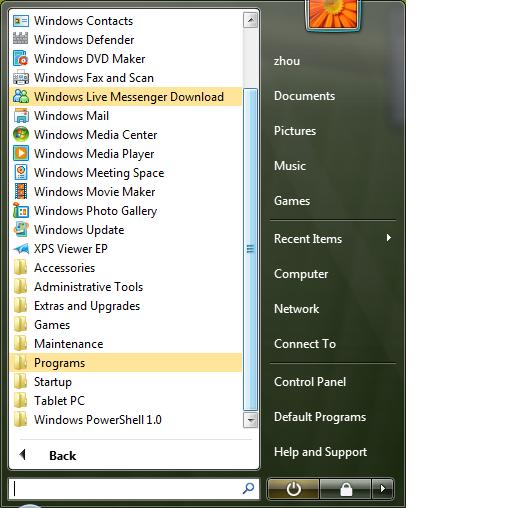Click the Administrative Tools folder icon
The image size is (512, 508).
(x=21, y=286)
